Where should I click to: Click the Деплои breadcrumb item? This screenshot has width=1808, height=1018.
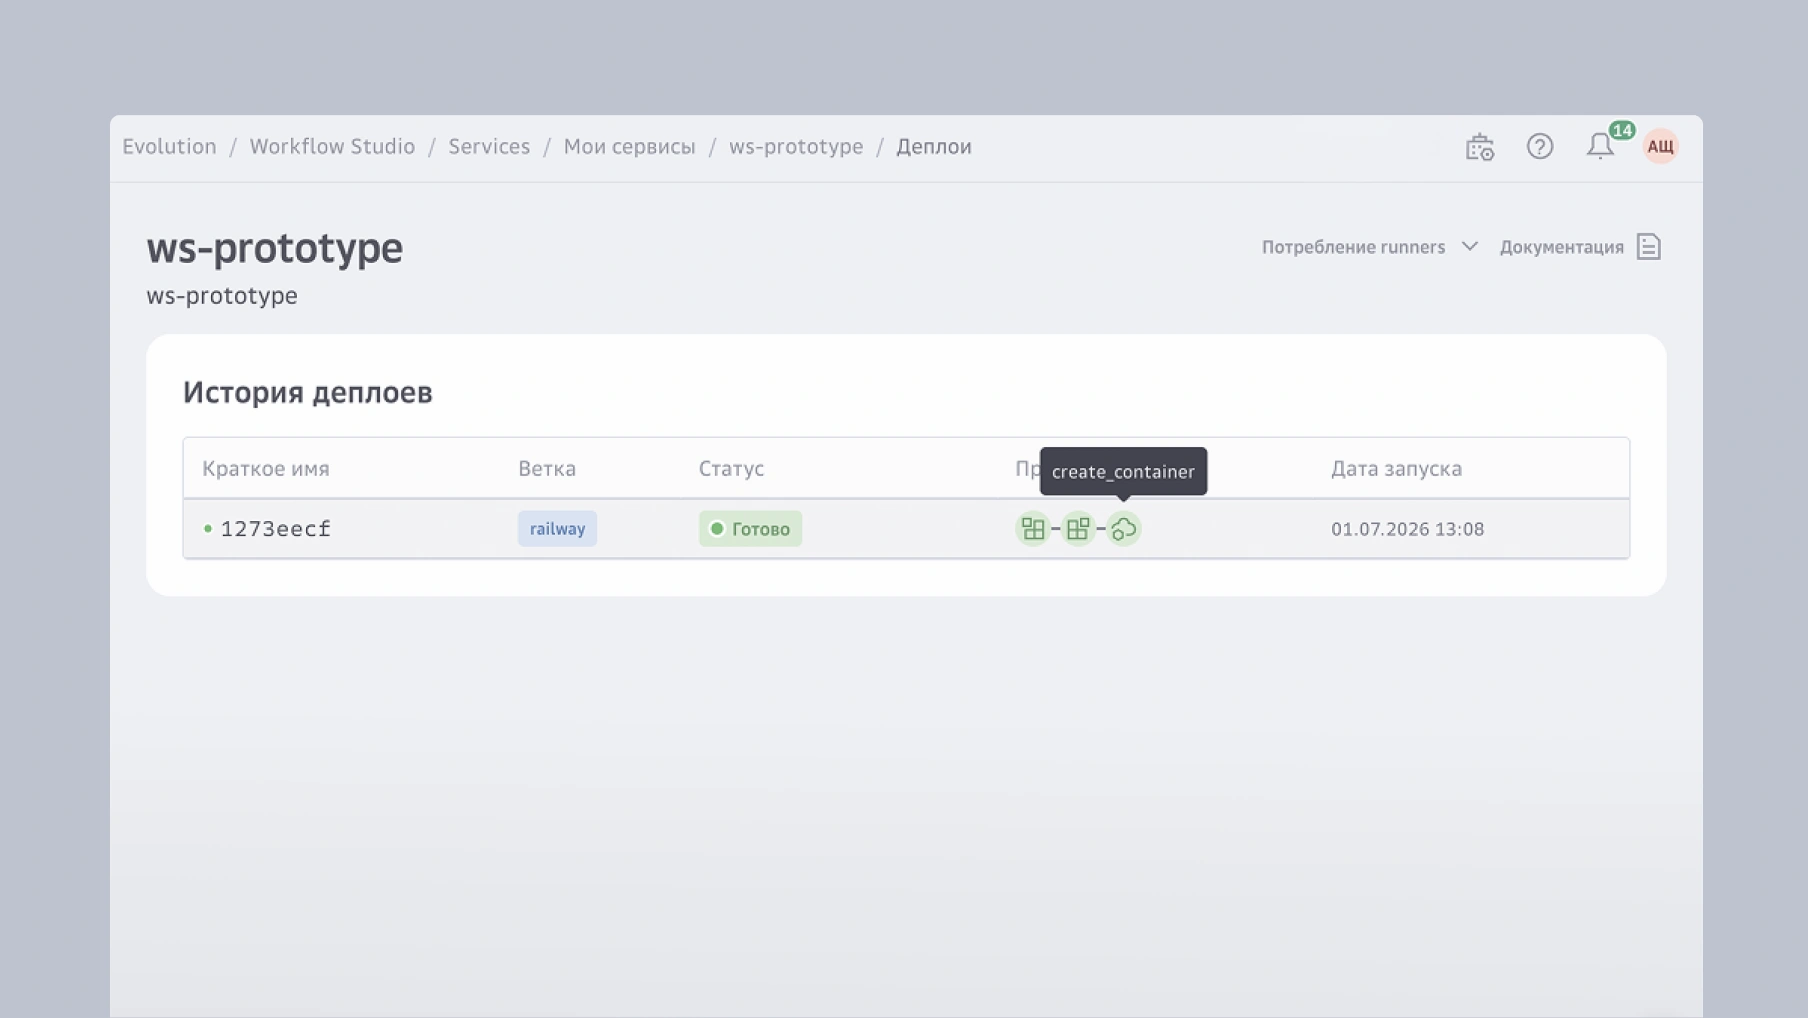pyautogui.click(x=934, y=147)
